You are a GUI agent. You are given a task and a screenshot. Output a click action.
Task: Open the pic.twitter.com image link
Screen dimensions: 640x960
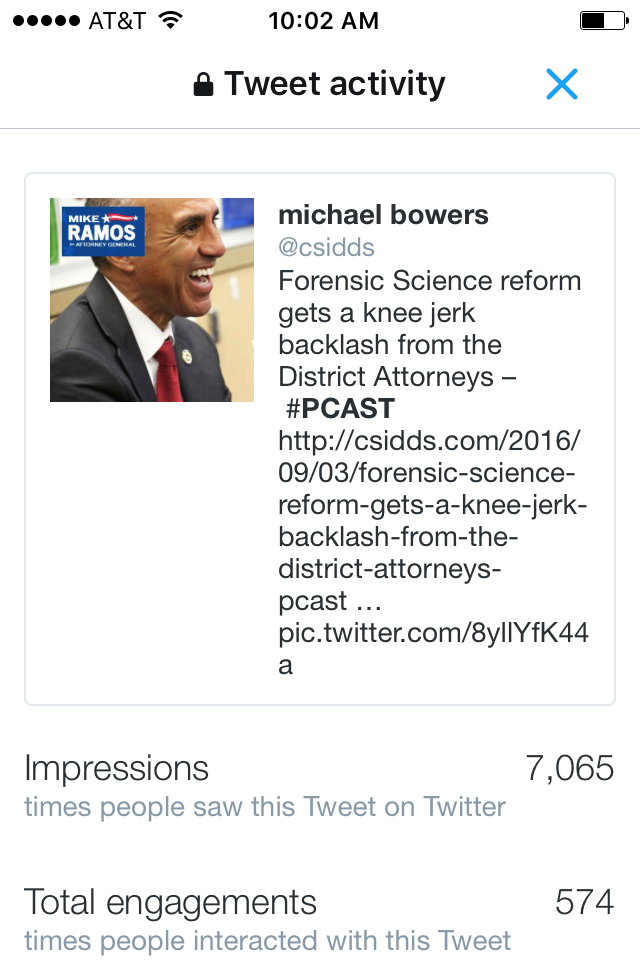coord(432,633)
